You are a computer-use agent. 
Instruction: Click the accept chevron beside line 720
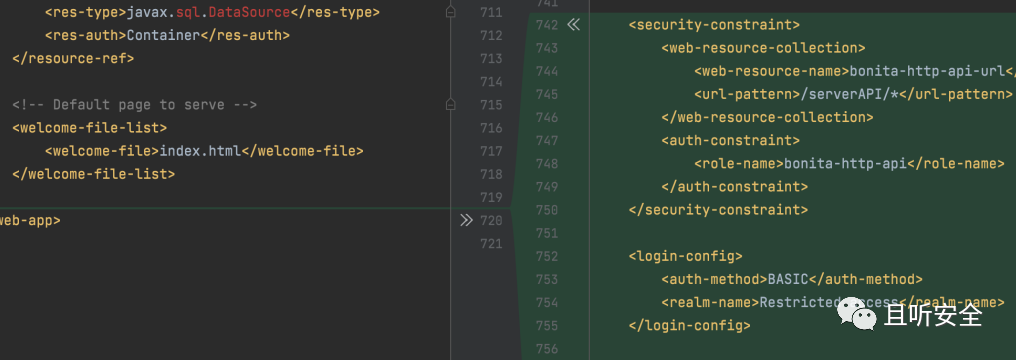(x=466, y=220)
